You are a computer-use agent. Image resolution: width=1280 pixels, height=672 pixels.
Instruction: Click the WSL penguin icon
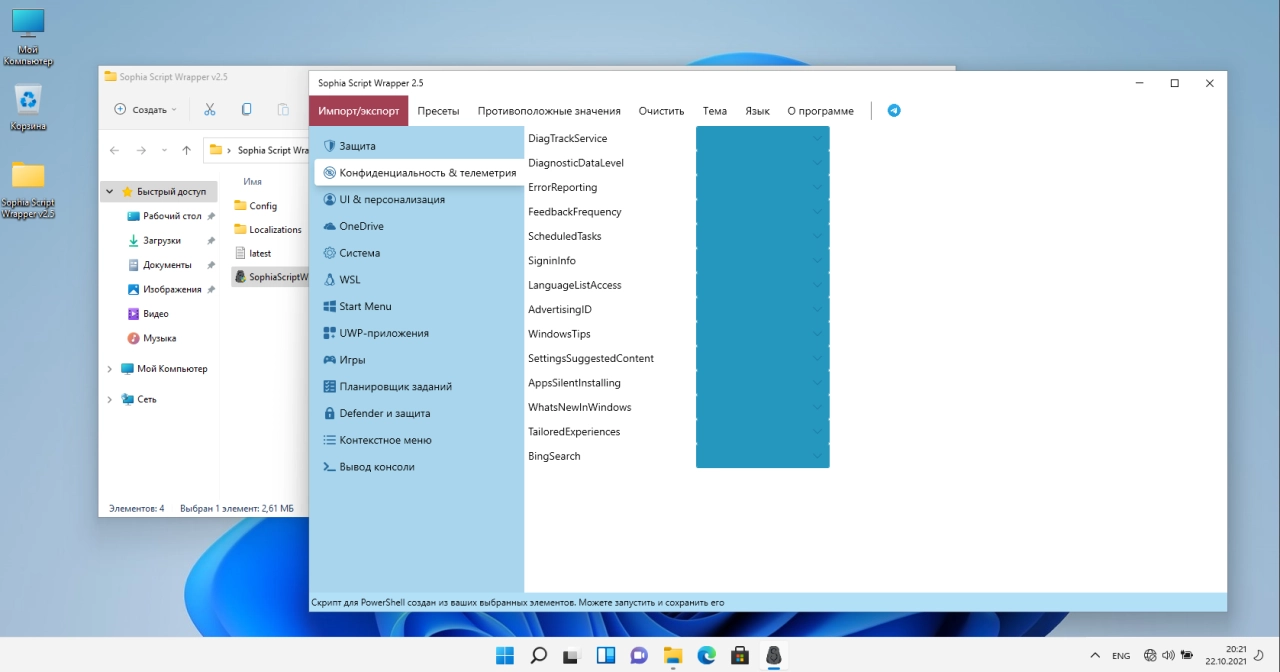(330, 280)
